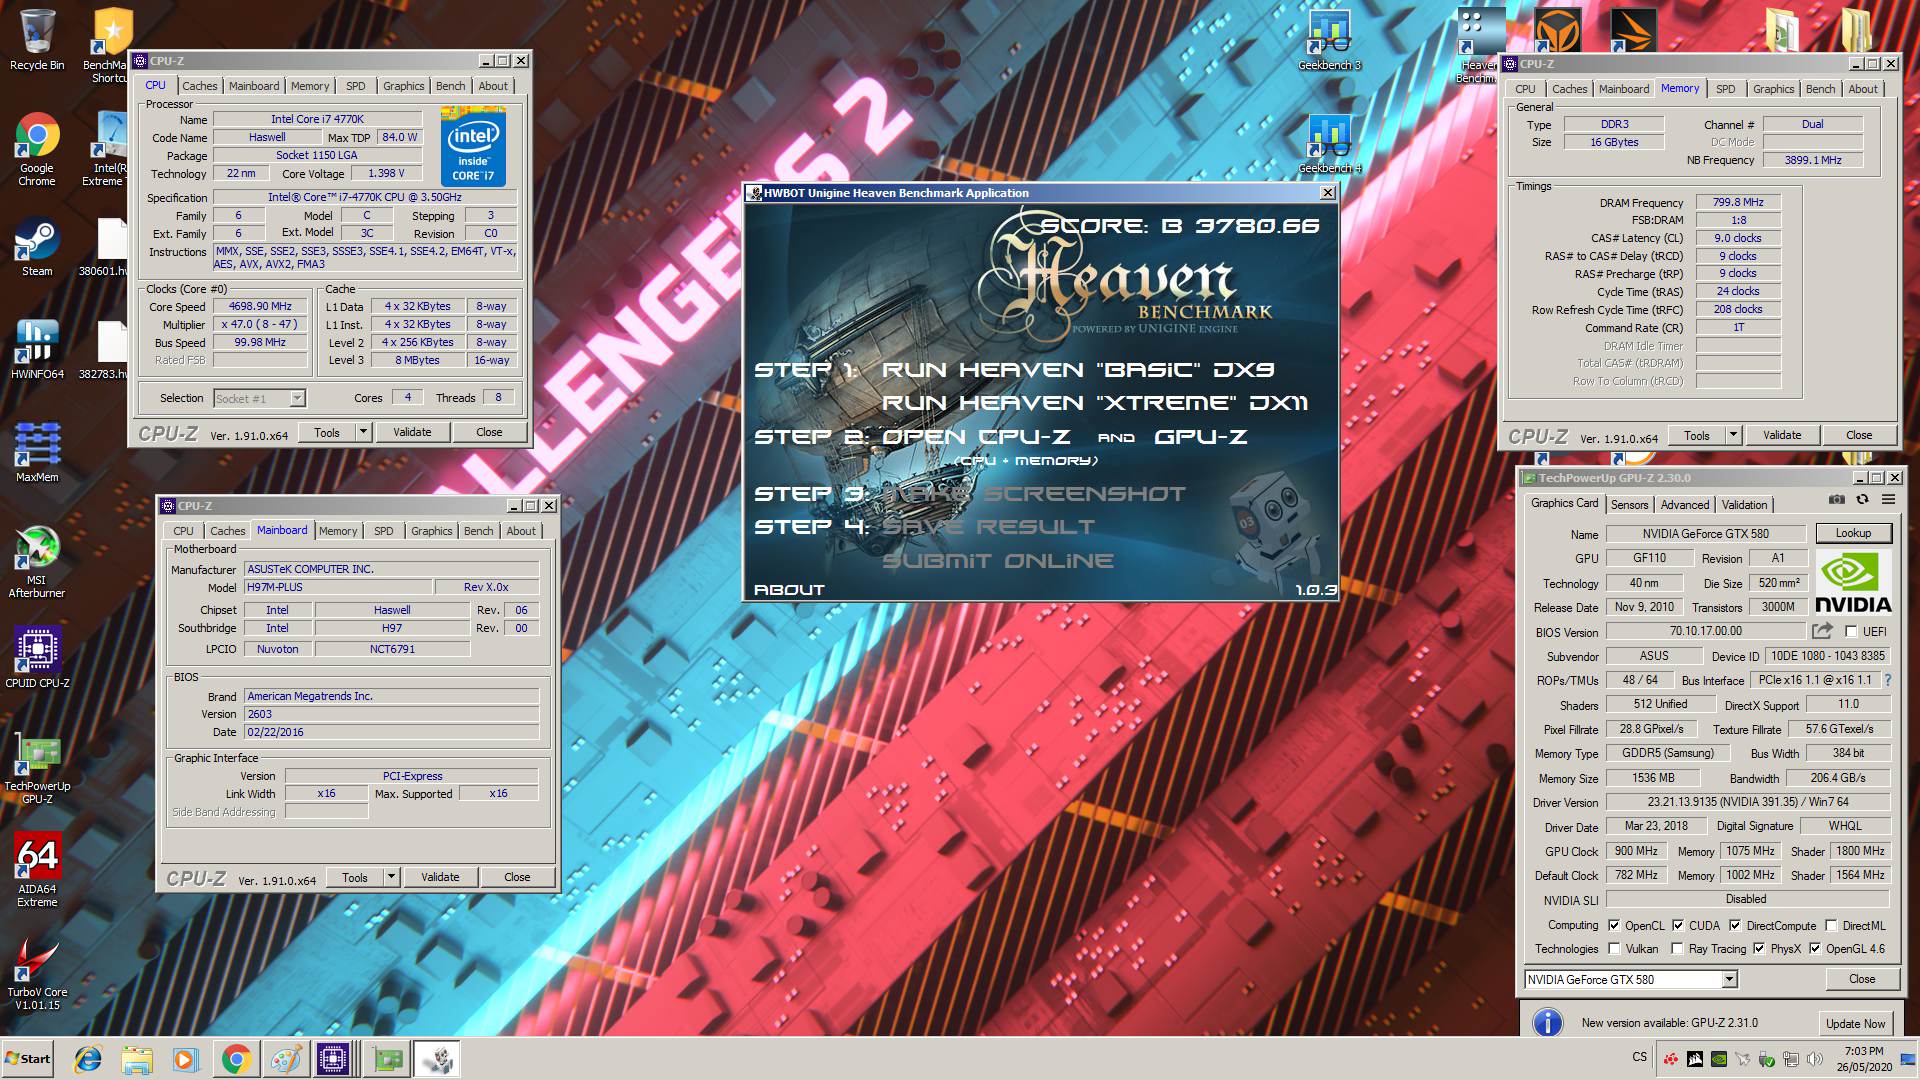Open Paint from the taskbar

click(285, 1059)
